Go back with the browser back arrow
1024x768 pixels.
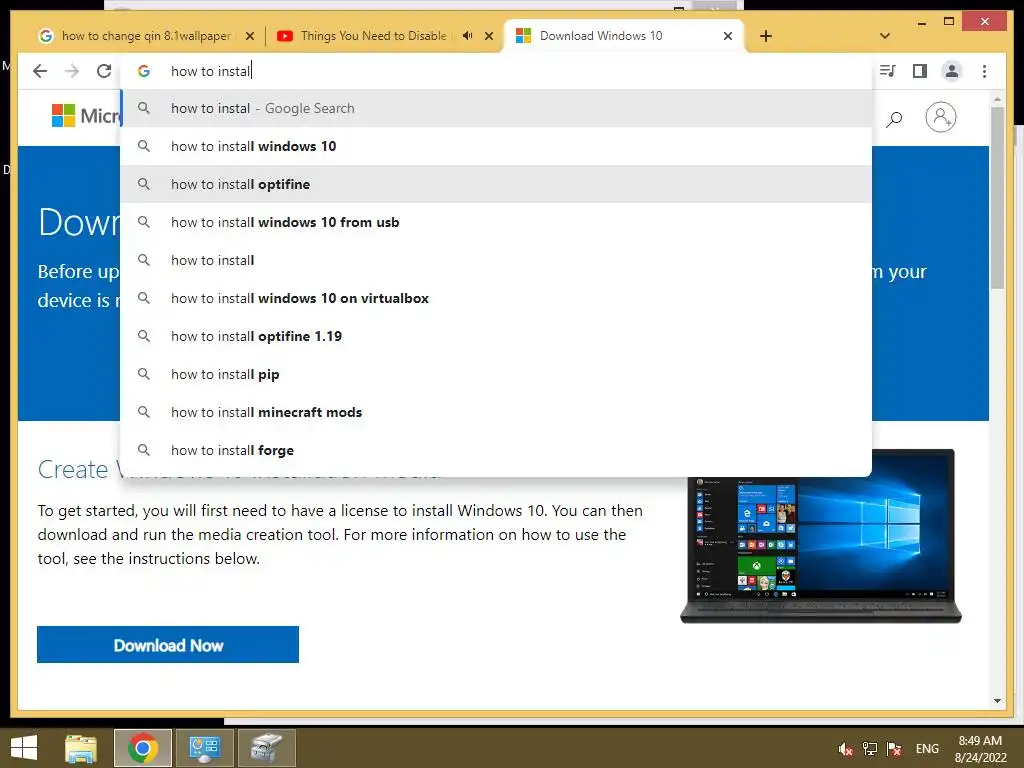40,71
